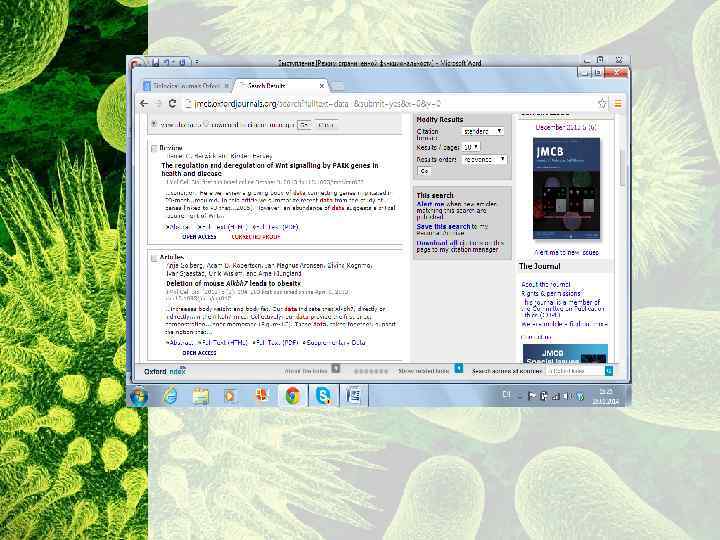Tick the checkbox next to Articles result
The image size is (720, 540).
154,258
